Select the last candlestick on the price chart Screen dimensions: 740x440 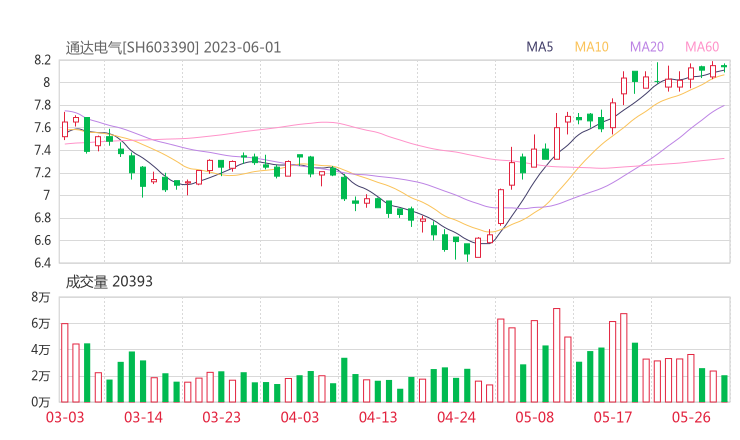[x=724, y=68]
